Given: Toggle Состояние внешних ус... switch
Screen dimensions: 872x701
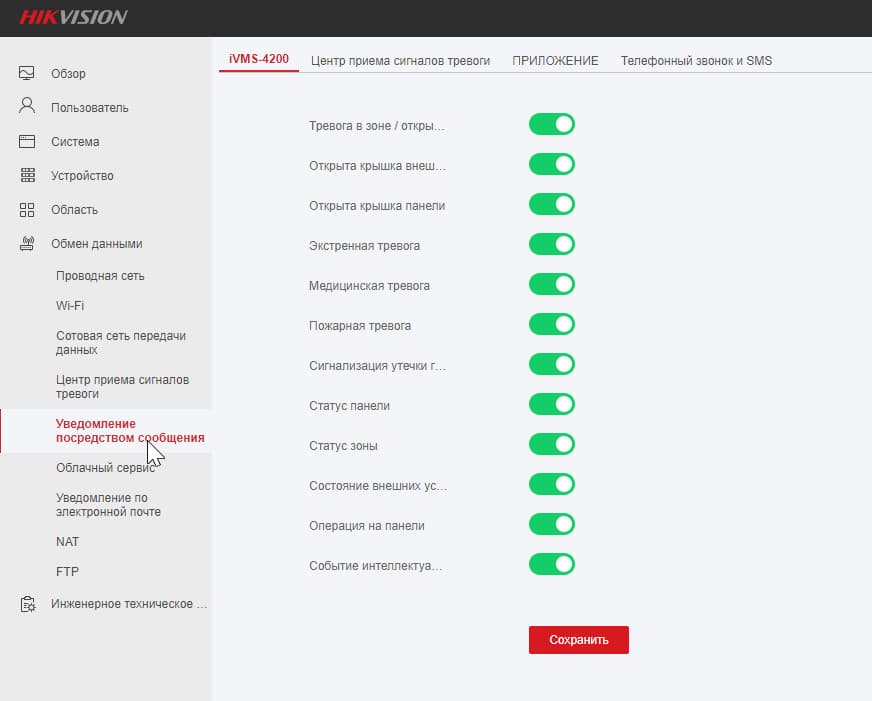Looking at the screenshot, I should (x=551, y=485).
